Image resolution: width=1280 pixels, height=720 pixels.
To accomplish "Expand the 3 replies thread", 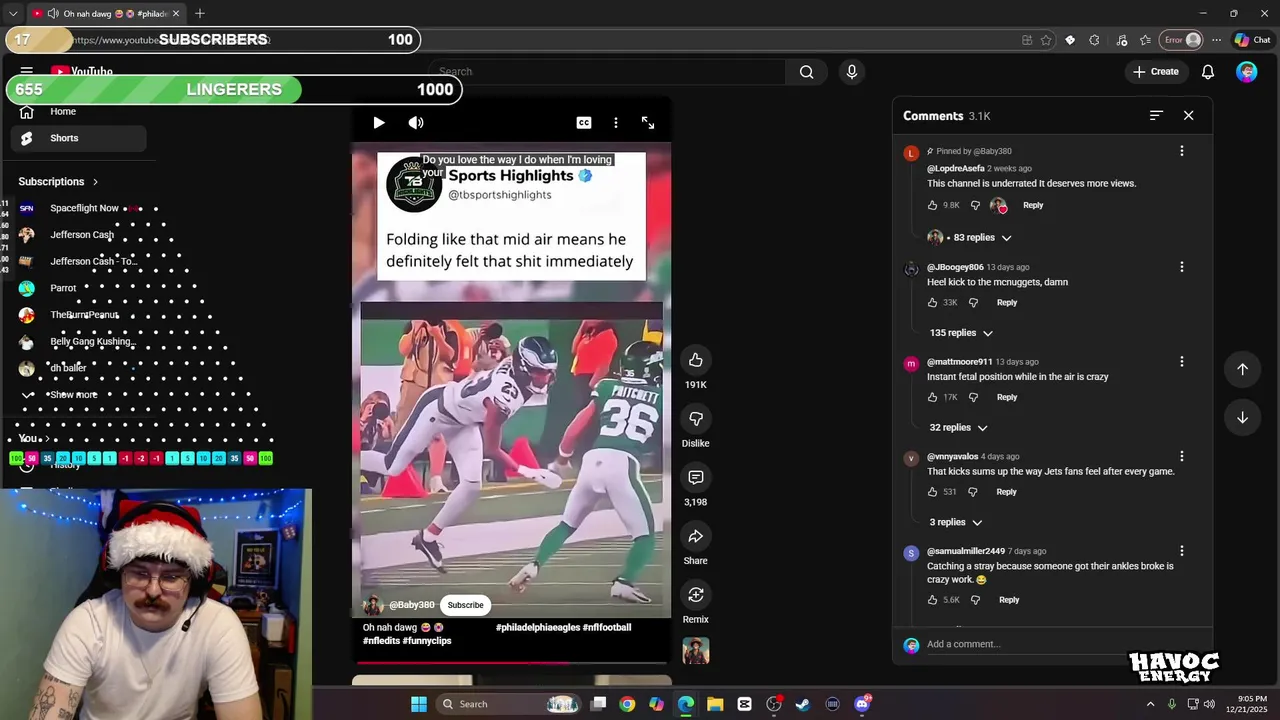I will tap(955, 523).
